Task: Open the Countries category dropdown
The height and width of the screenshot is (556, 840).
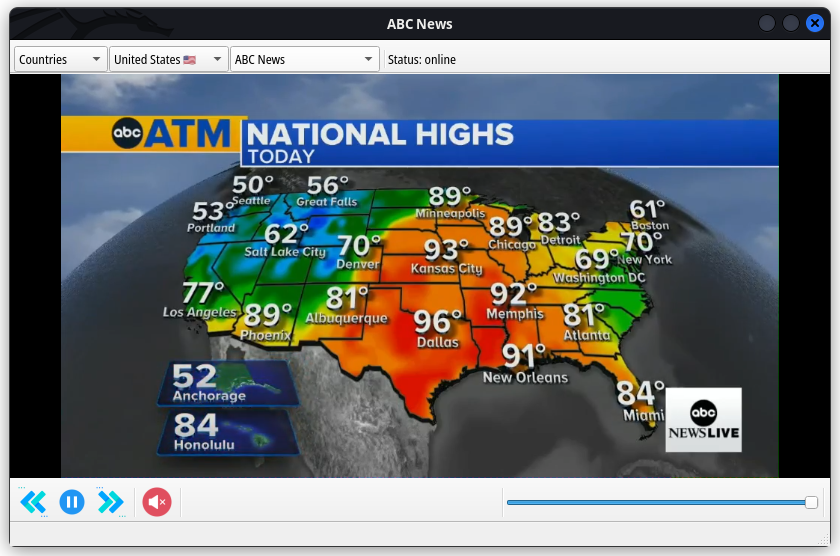Action: [x=59, y=59]
